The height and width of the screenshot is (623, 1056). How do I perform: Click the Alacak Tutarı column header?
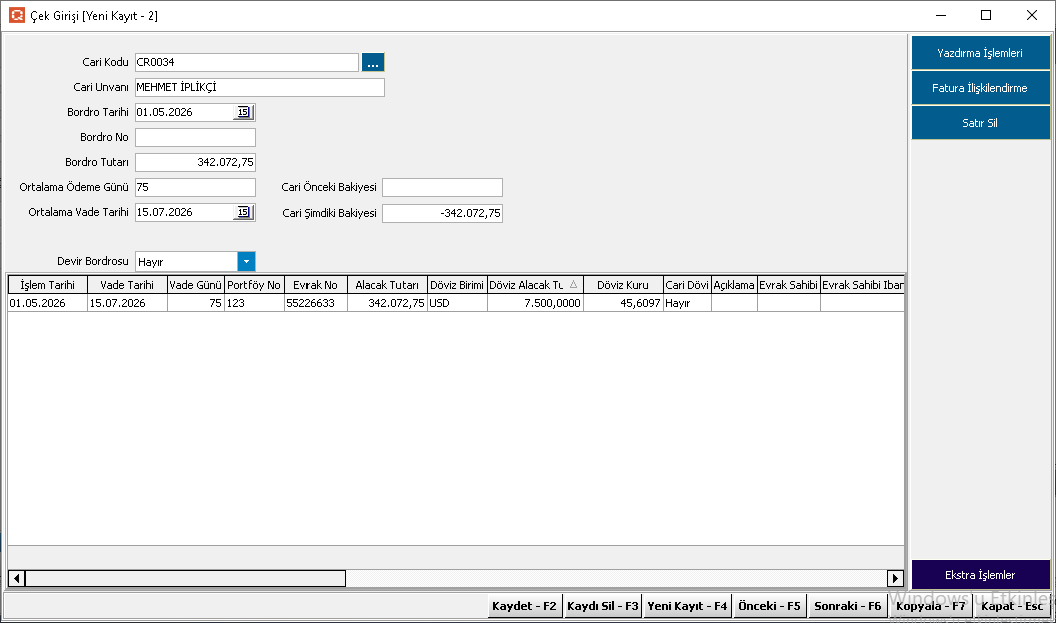tap(387, 285)
